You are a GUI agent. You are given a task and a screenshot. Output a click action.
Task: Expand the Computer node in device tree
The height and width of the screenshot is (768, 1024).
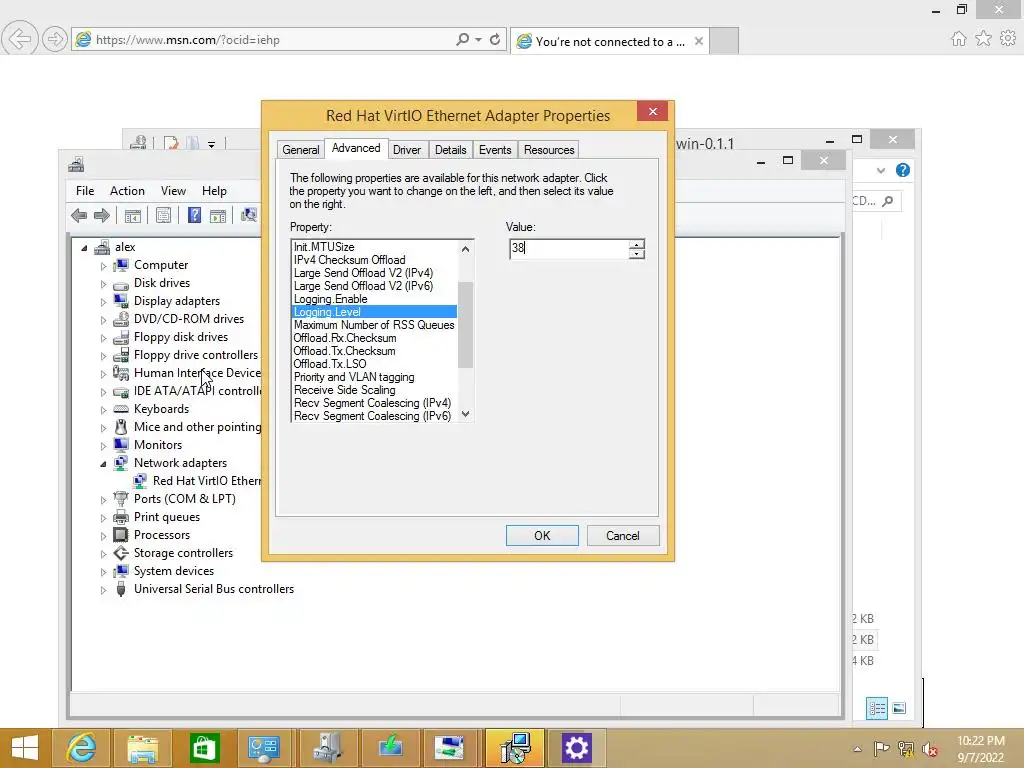coord(103,266)
